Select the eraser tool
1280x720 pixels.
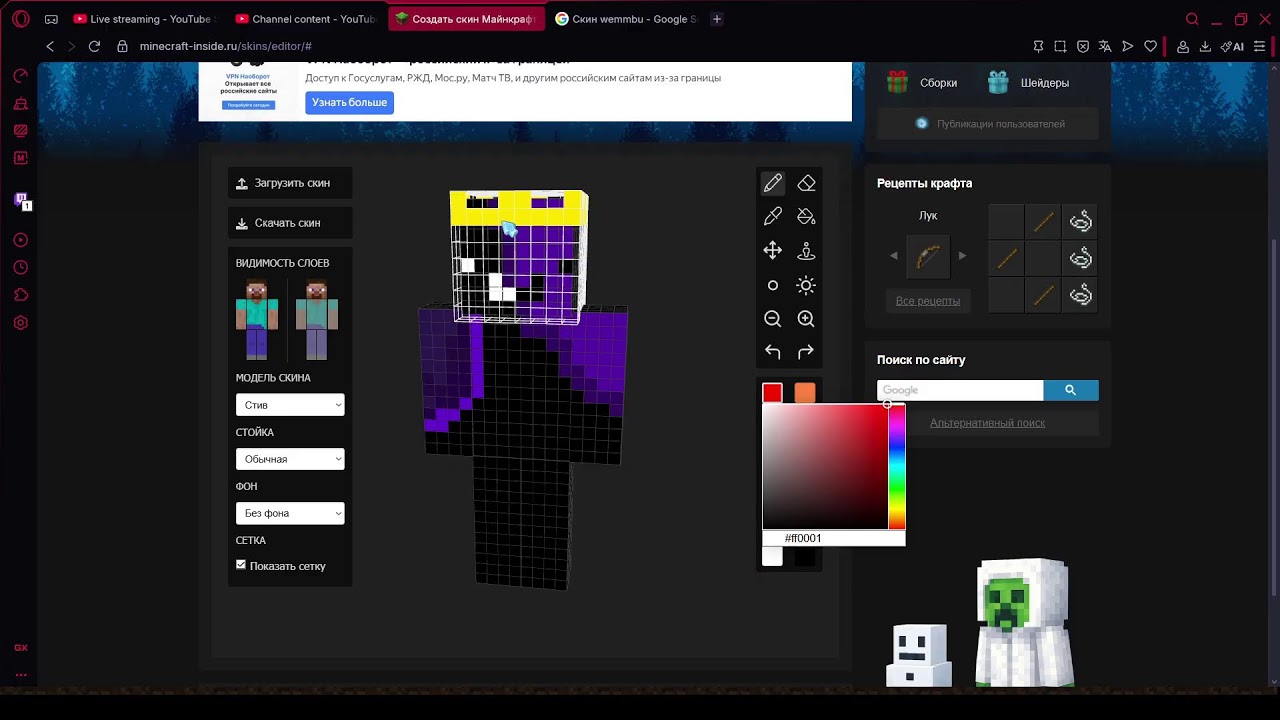[x=806, y=183]
